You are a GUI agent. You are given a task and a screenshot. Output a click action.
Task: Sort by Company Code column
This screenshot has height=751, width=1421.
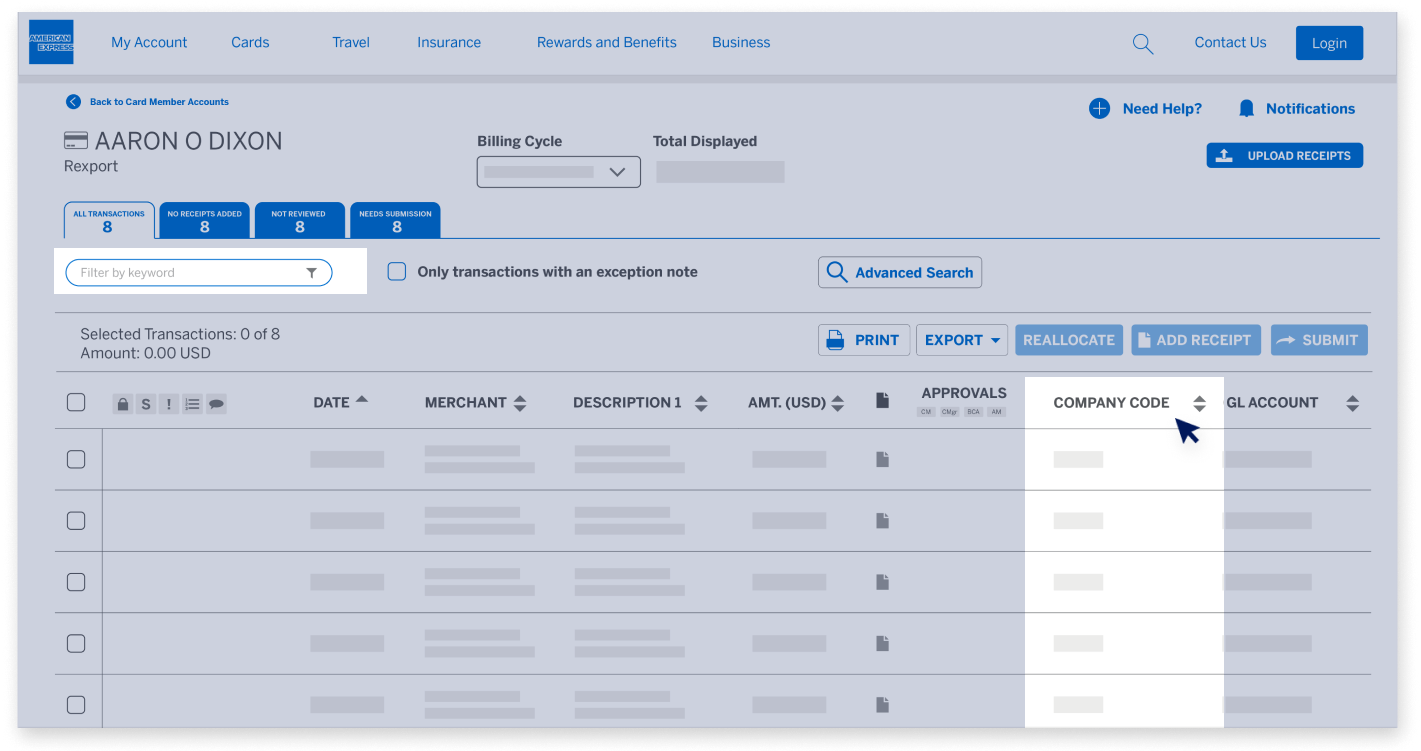coord(1199,403)
